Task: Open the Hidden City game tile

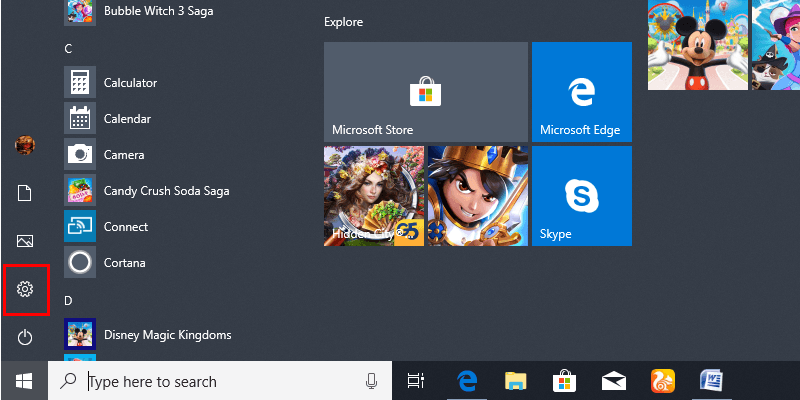Action: coord(373,196)
